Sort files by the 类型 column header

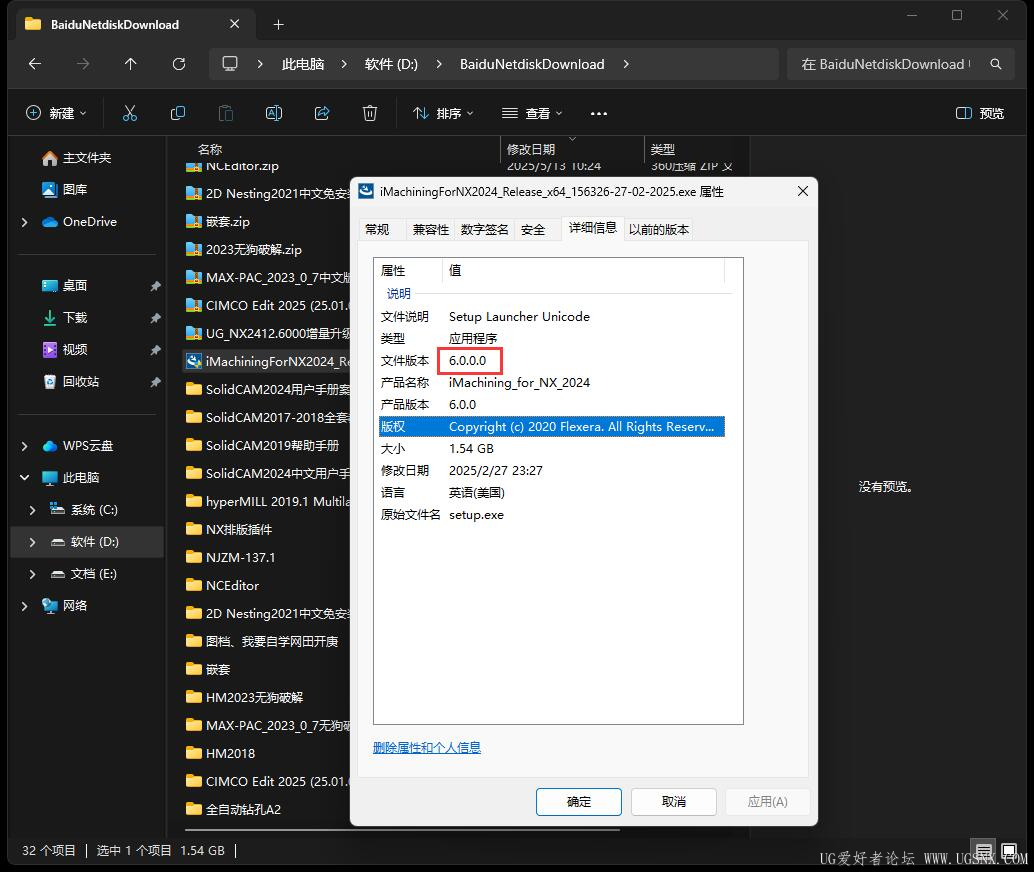tap(663, 149)
